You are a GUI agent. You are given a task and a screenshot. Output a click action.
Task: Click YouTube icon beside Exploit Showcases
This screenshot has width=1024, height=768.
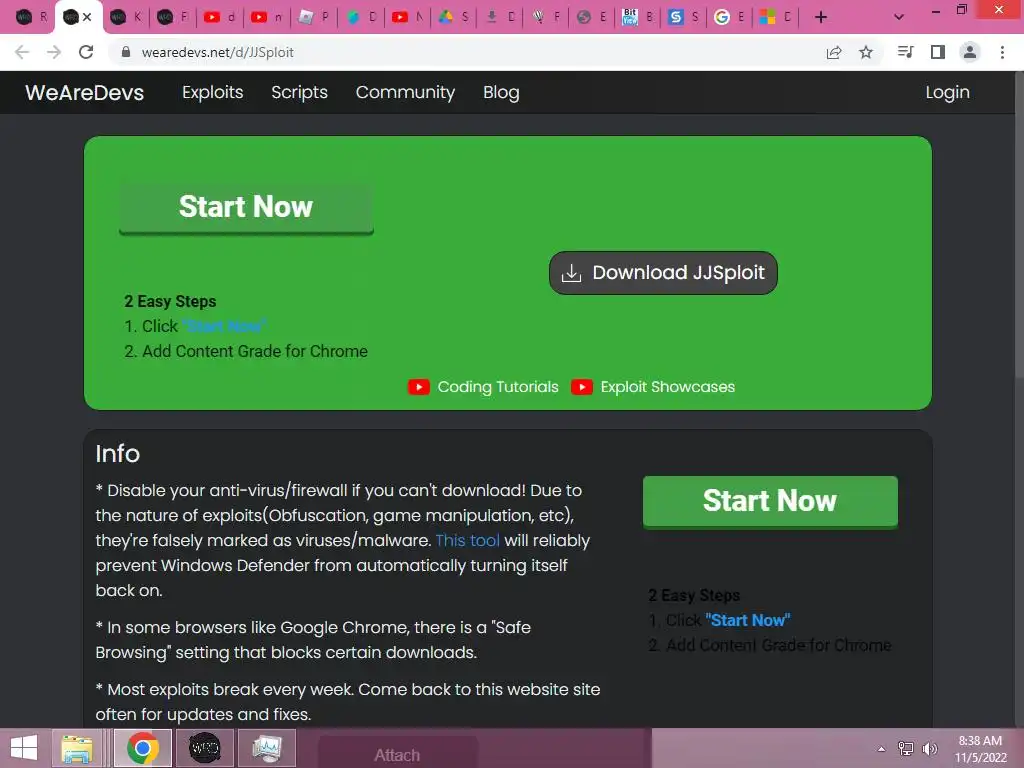[581, 387]
